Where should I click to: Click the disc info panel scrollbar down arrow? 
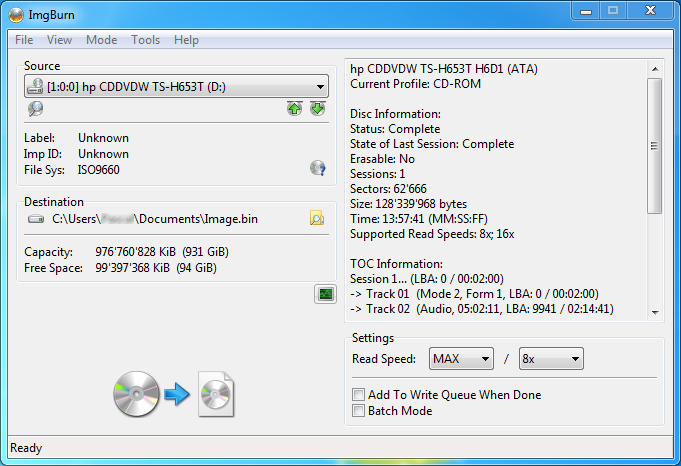(655, 312)
